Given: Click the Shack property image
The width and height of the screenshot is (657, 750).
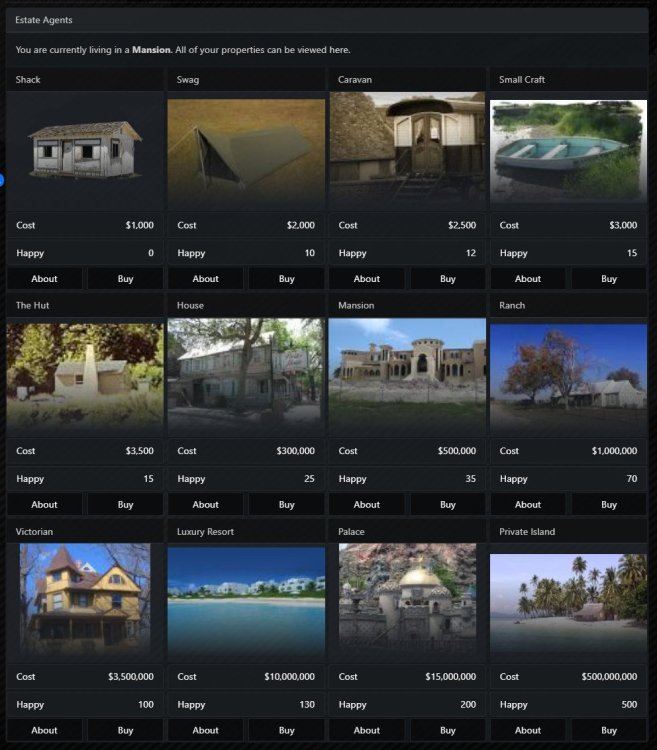Looking at the screenshot, I should [85, 152].
